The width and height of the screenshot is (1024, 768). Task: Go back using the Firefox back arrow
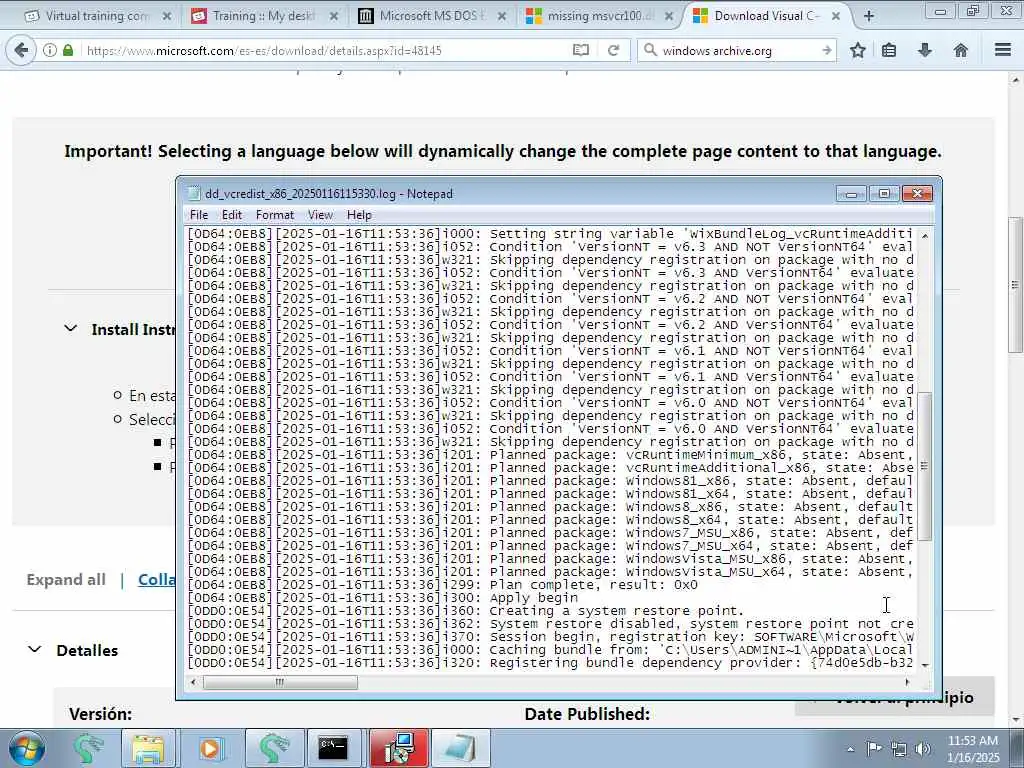click(21, 50)
